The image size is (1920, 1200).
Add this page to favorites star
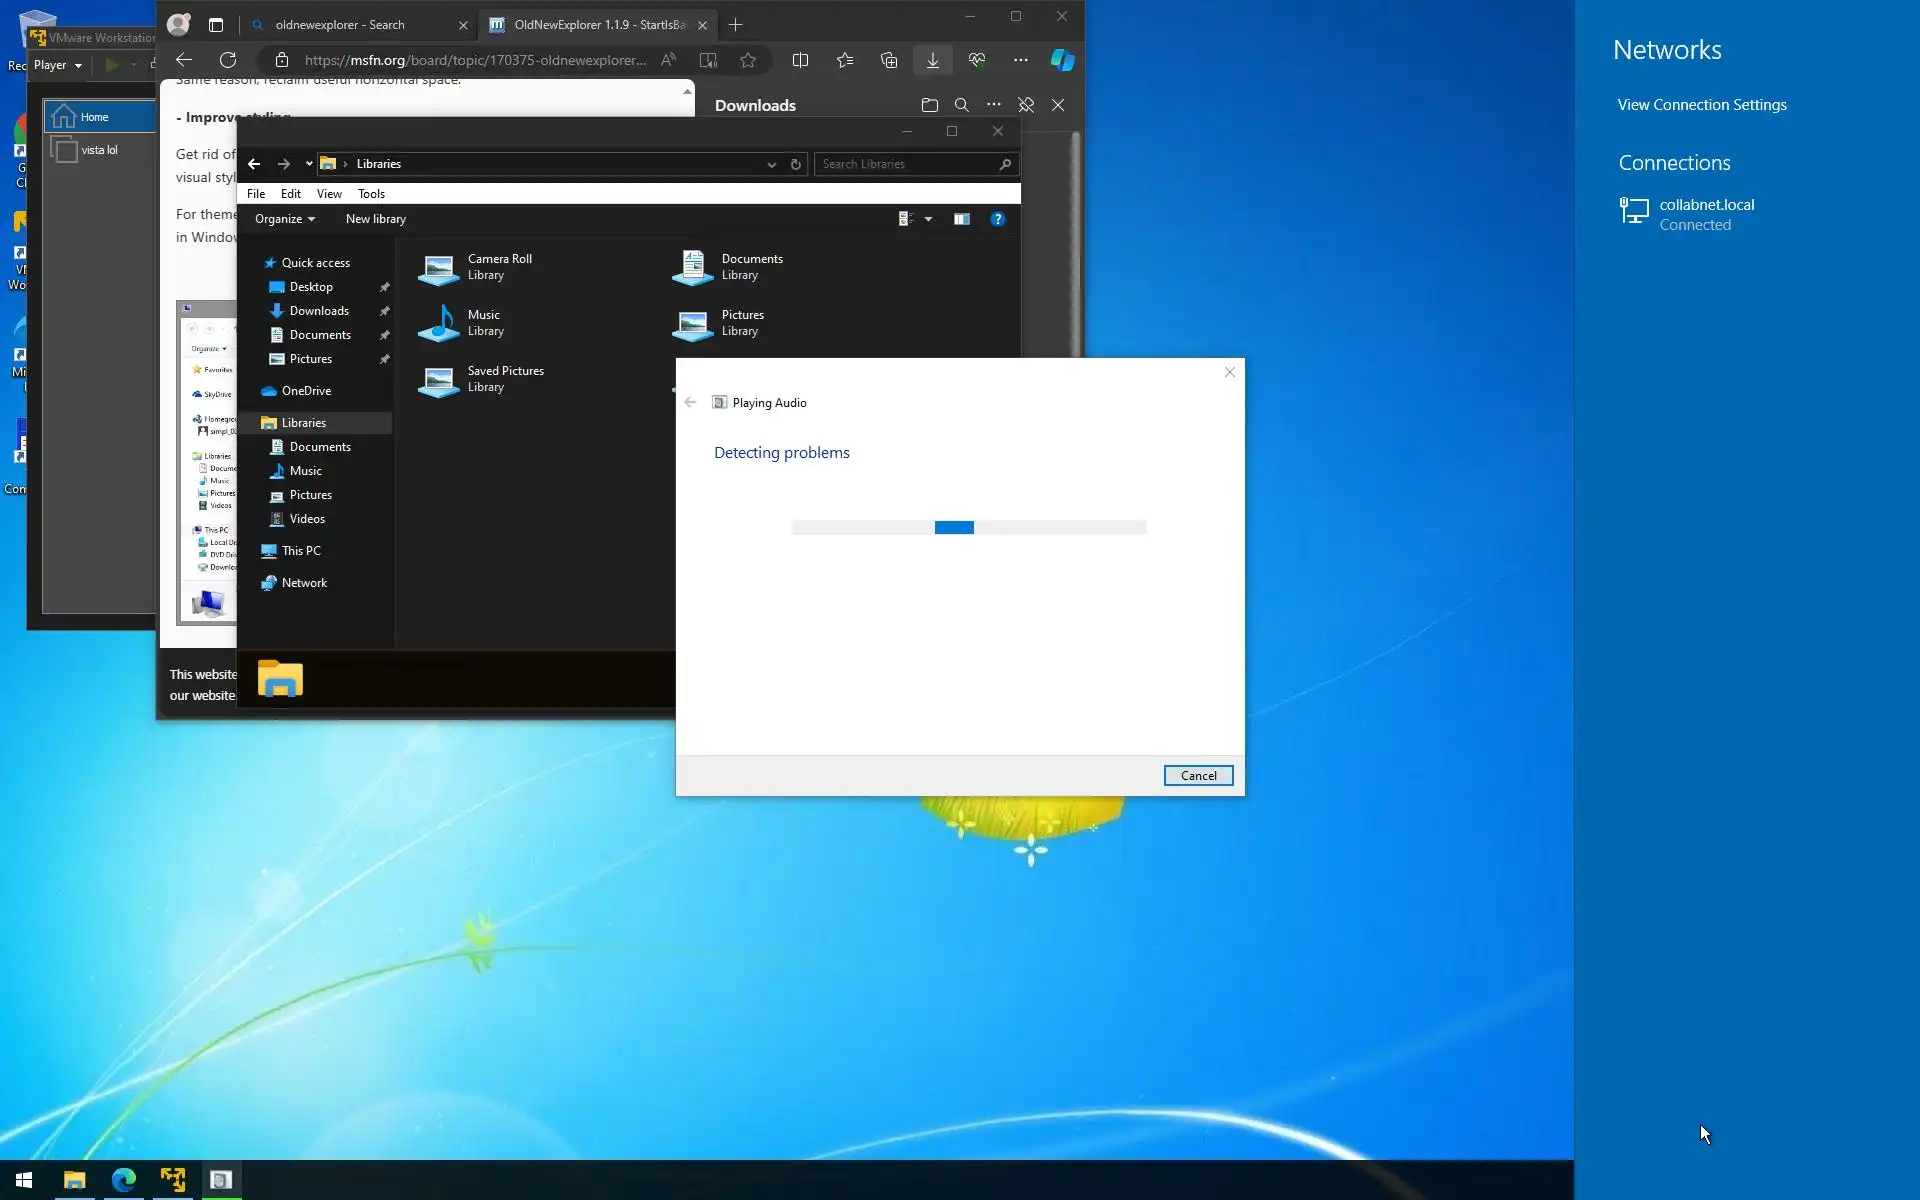click(748, 60)
